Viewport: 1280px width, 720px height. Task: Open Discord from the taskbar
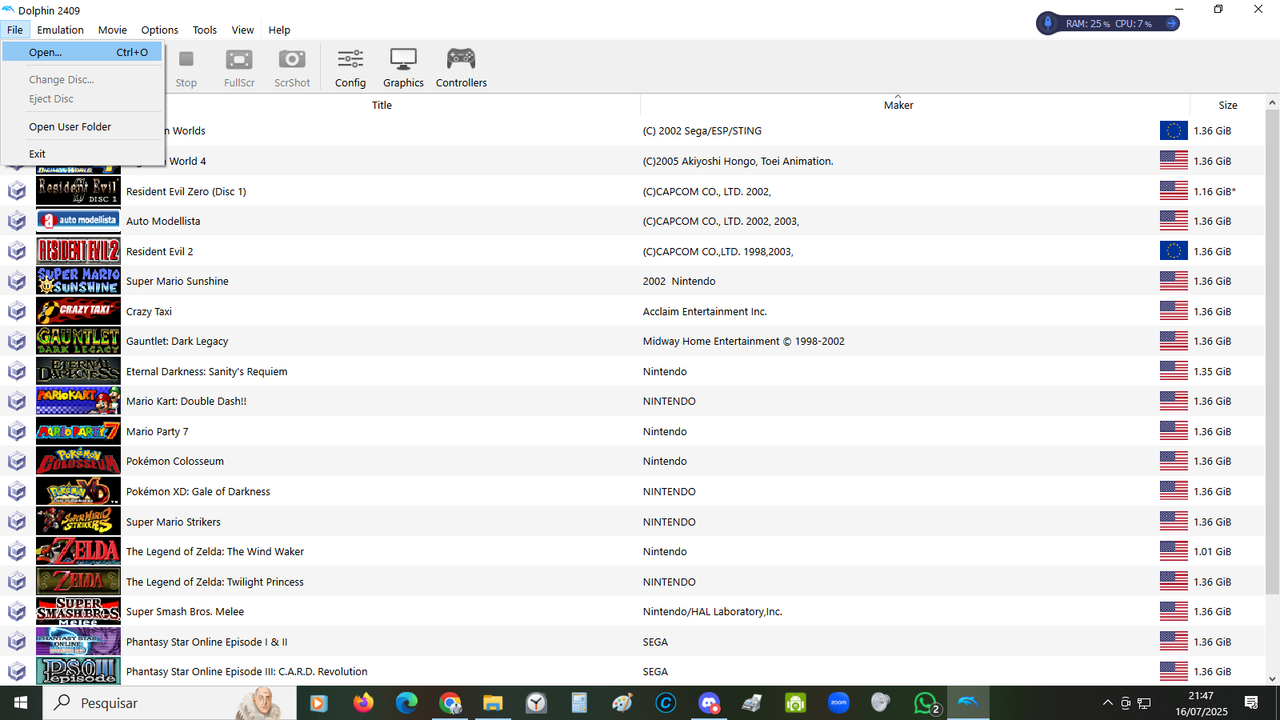pyautogui.click(x=709, y=703)
